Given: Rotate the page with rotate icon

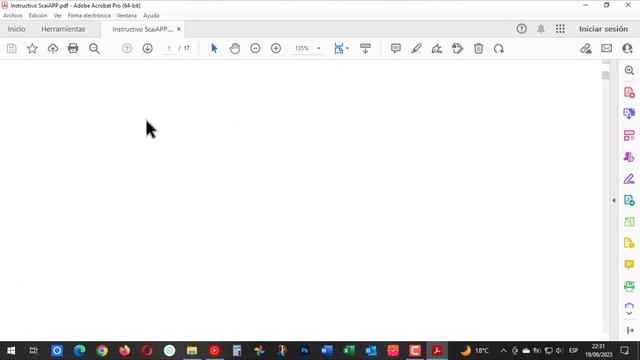Looking at the screenshot, I should click(x=499, y=49).
